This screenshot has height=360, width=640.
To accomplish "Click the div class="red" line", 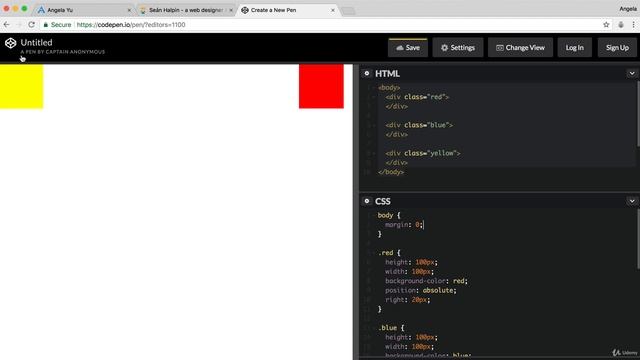I will click(x=417, y=97).
